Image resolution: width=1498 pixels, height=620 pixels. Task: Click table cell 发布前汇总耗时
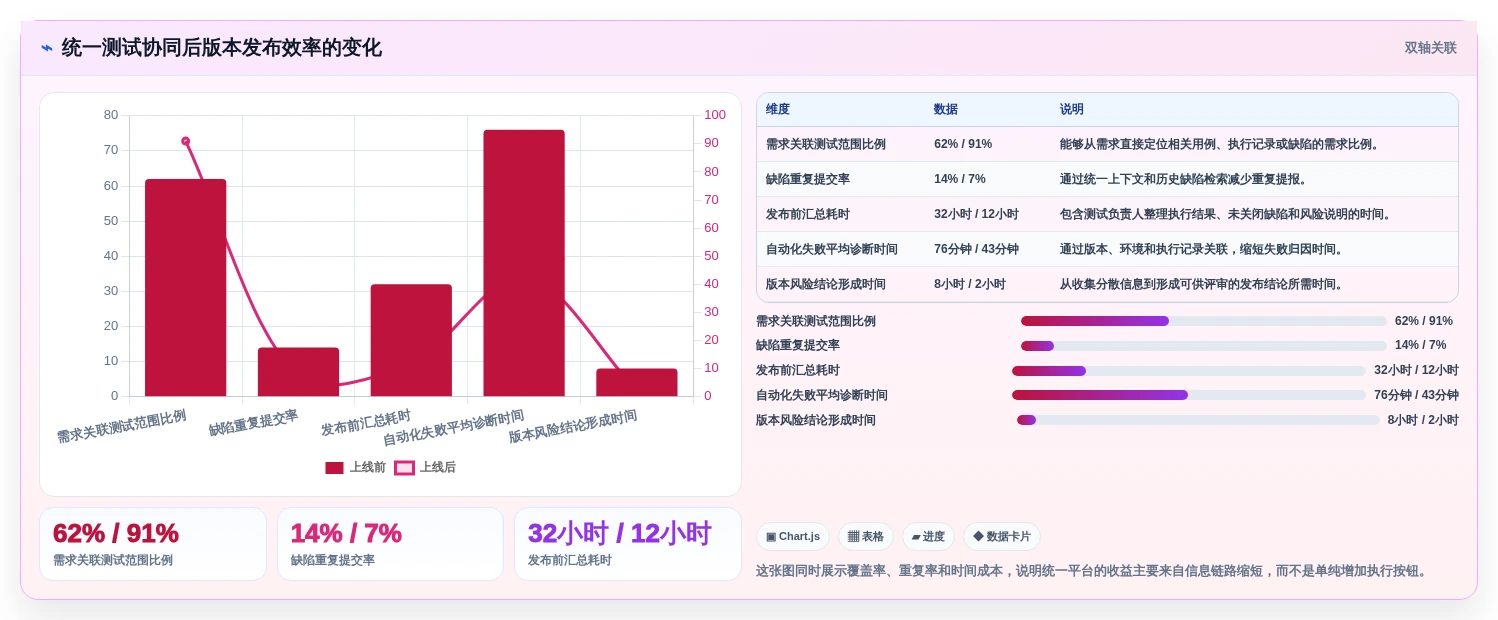point(808,214)
